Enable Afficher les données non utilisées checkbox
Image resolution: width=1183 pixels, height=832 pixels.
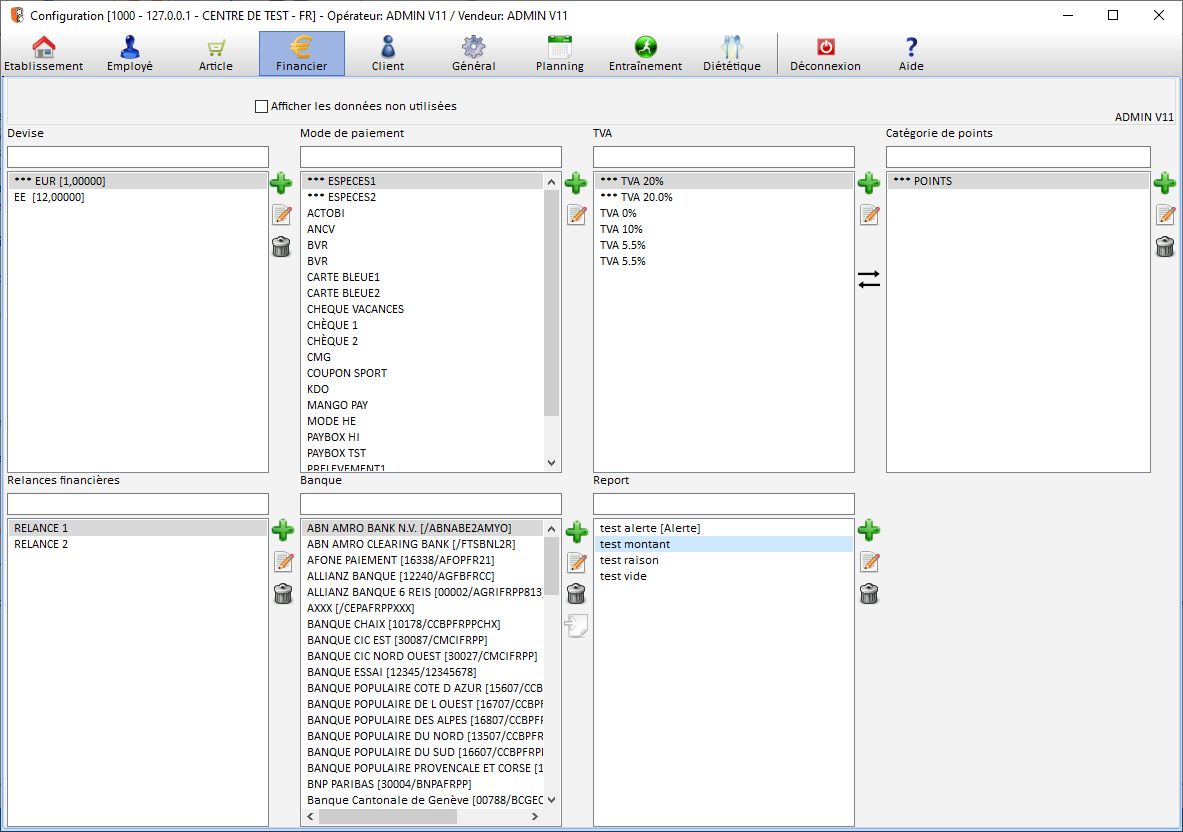(x=262, y=106)
